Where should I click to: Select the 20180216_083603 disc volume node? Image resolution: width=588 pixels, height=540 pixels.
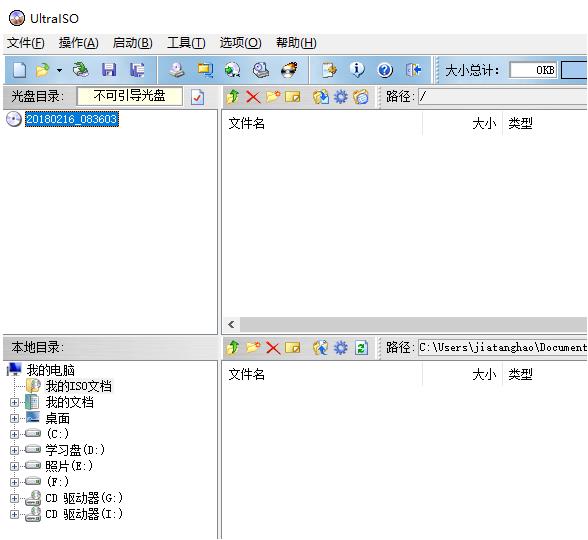click(72, 119)
